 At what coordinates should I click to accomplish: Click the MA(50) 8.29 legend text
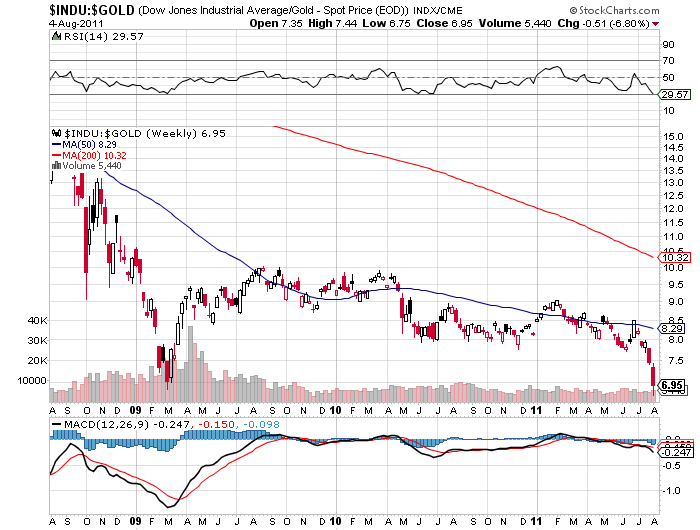[89, 145]
